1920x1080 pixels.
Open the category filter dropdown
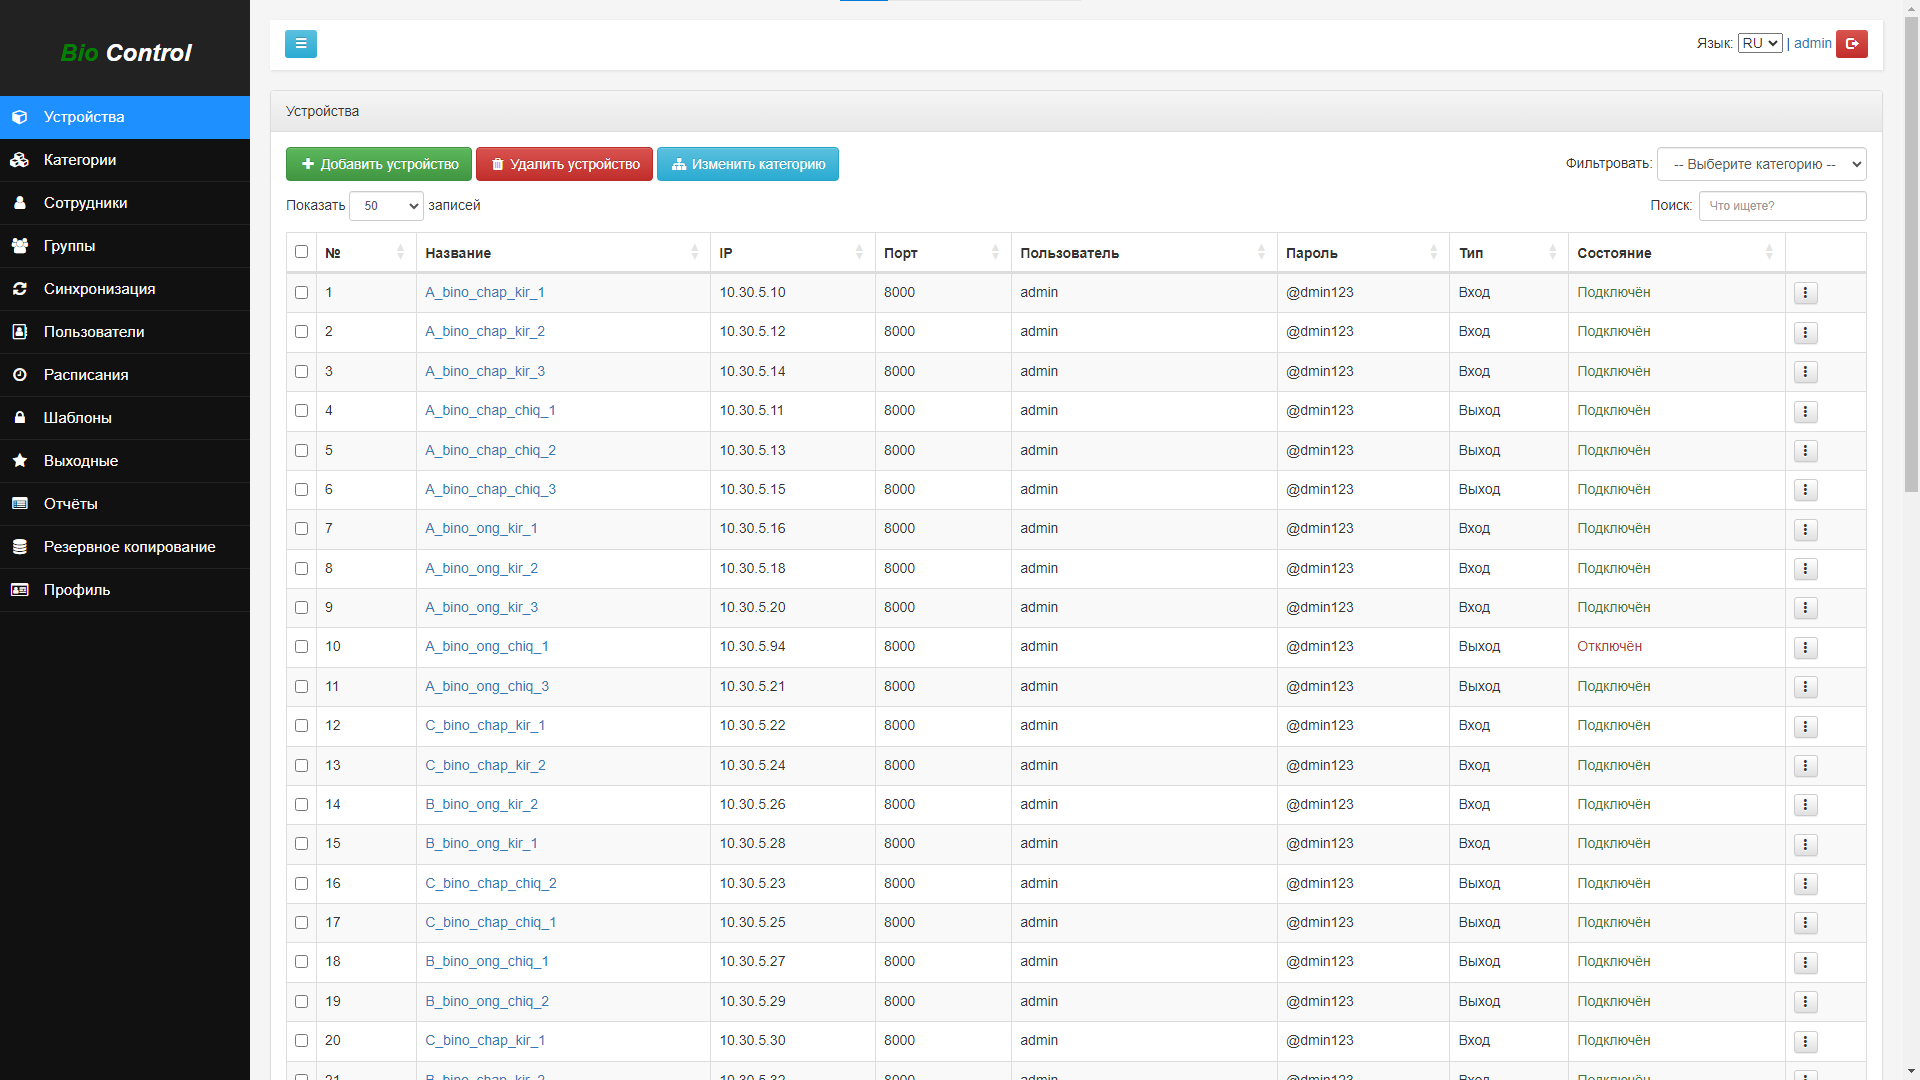(1762, 164)
